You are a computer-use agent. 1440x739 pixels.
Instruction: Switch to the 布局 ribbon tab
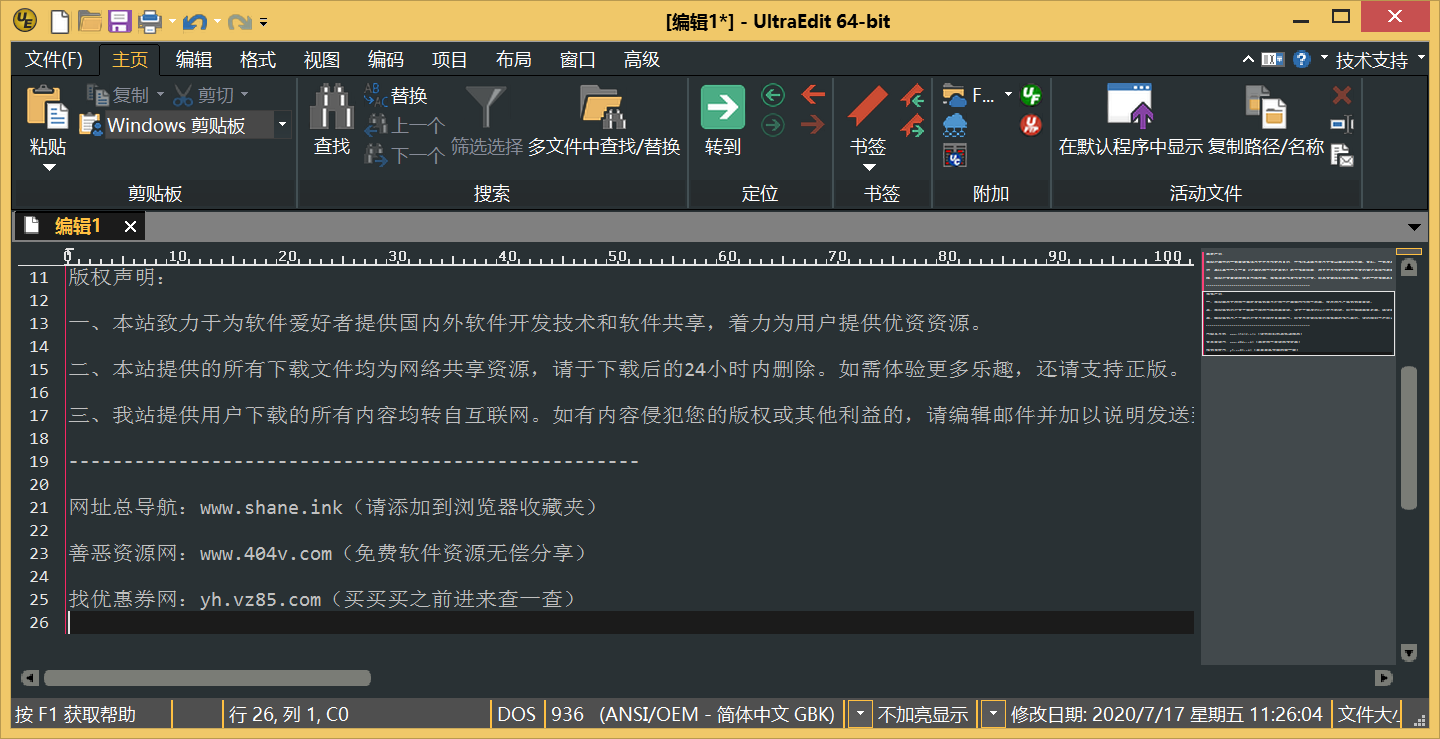coord(514,60)
